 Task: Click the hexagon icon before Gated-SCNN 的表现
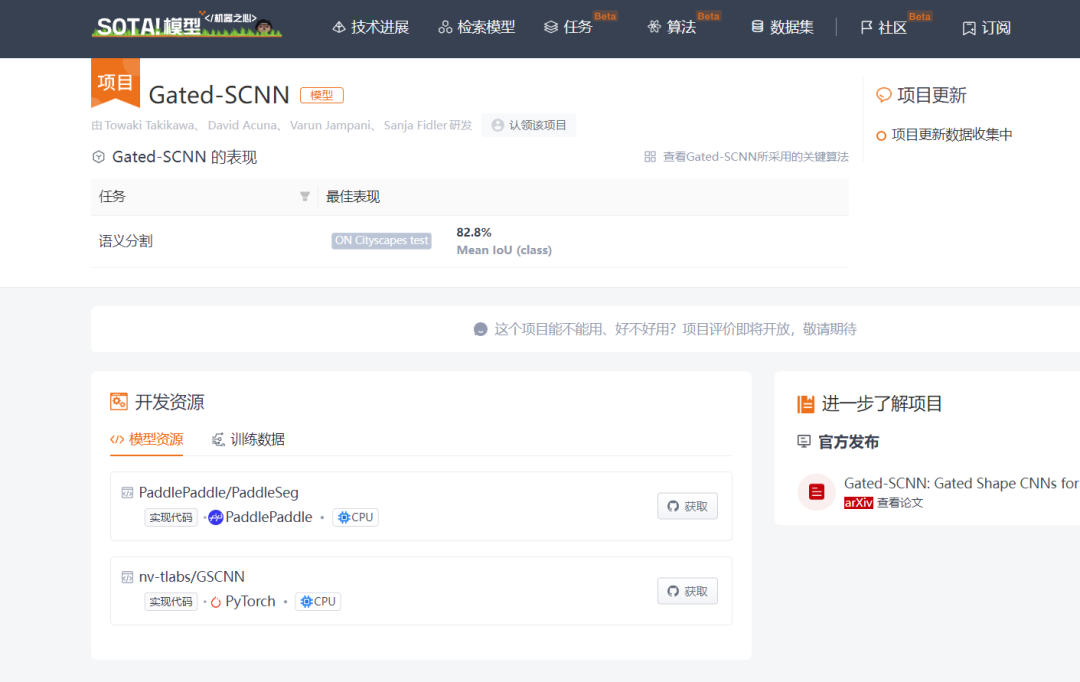click(x=98, y=157)
